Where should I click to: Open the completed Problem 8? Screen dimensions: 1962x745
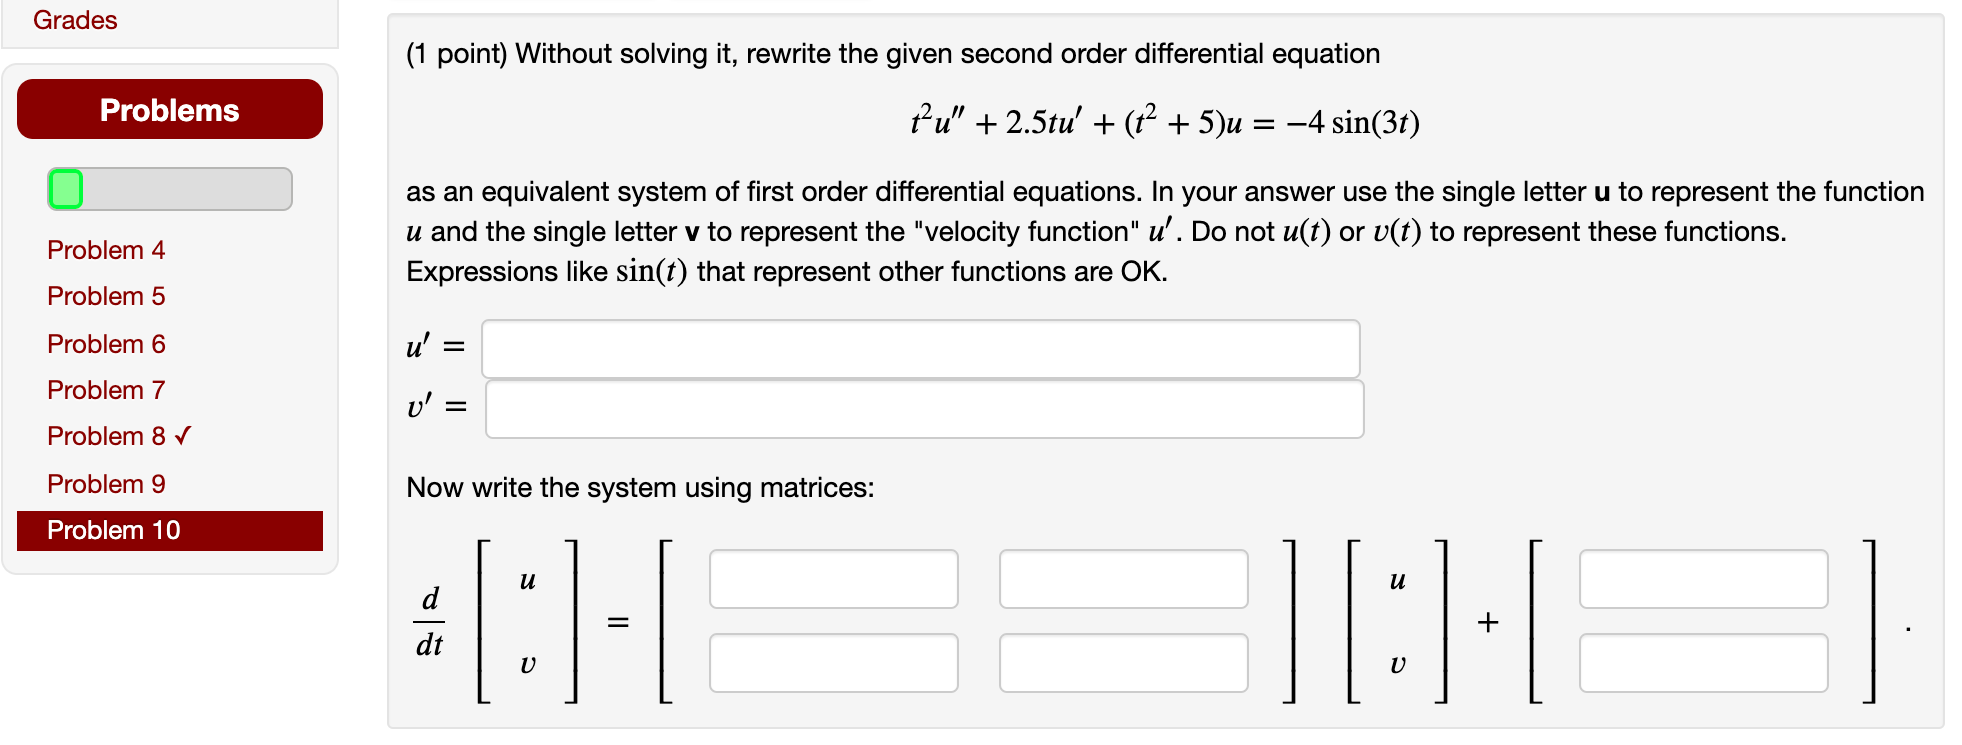(105, 436)
